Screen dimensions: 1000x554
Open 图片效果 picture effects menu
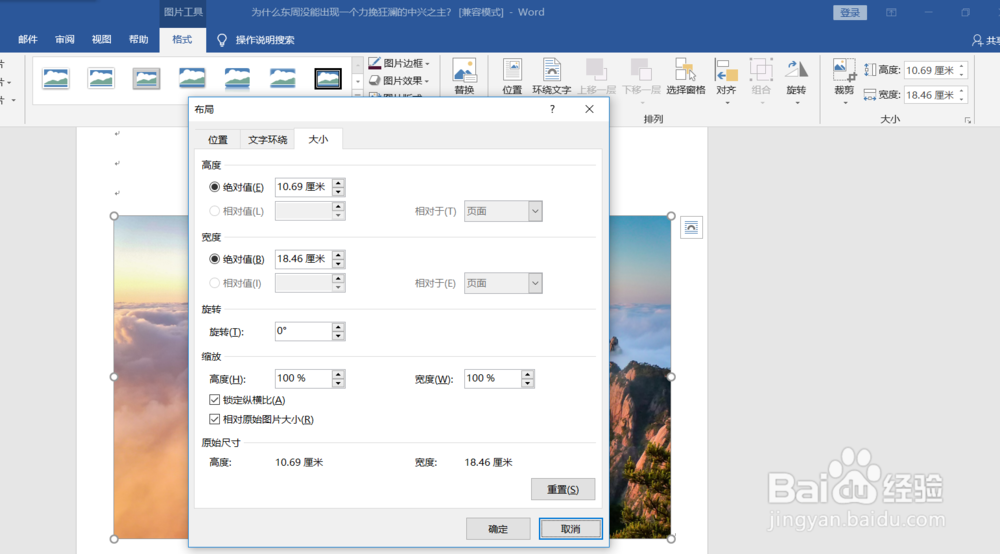click(399, 80)
